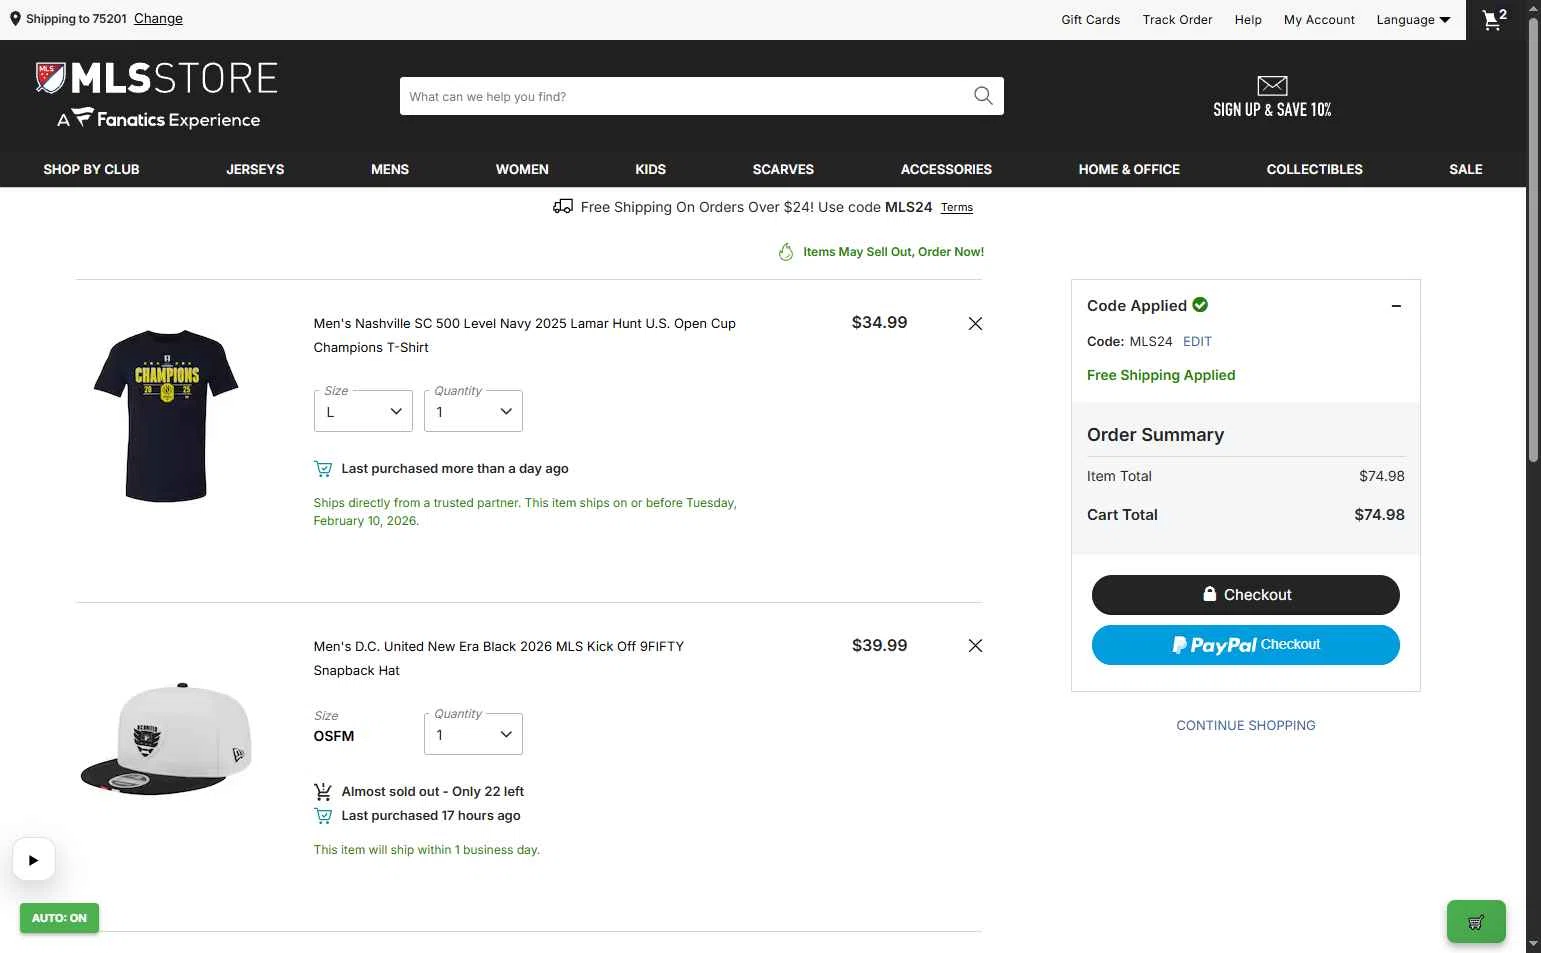Click EDIT next to code MLS24
Viewport: 1541px width, 953px height.
click(x=1197, y=341)
